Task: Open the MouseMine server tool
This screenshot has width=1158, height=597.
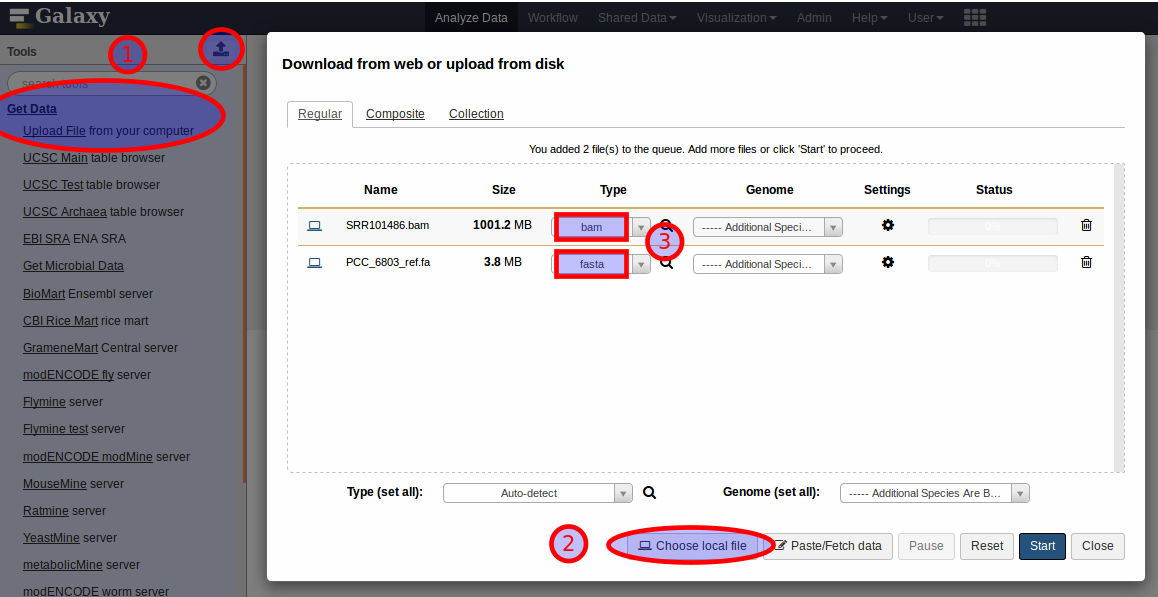Action: tap(73, 484)
